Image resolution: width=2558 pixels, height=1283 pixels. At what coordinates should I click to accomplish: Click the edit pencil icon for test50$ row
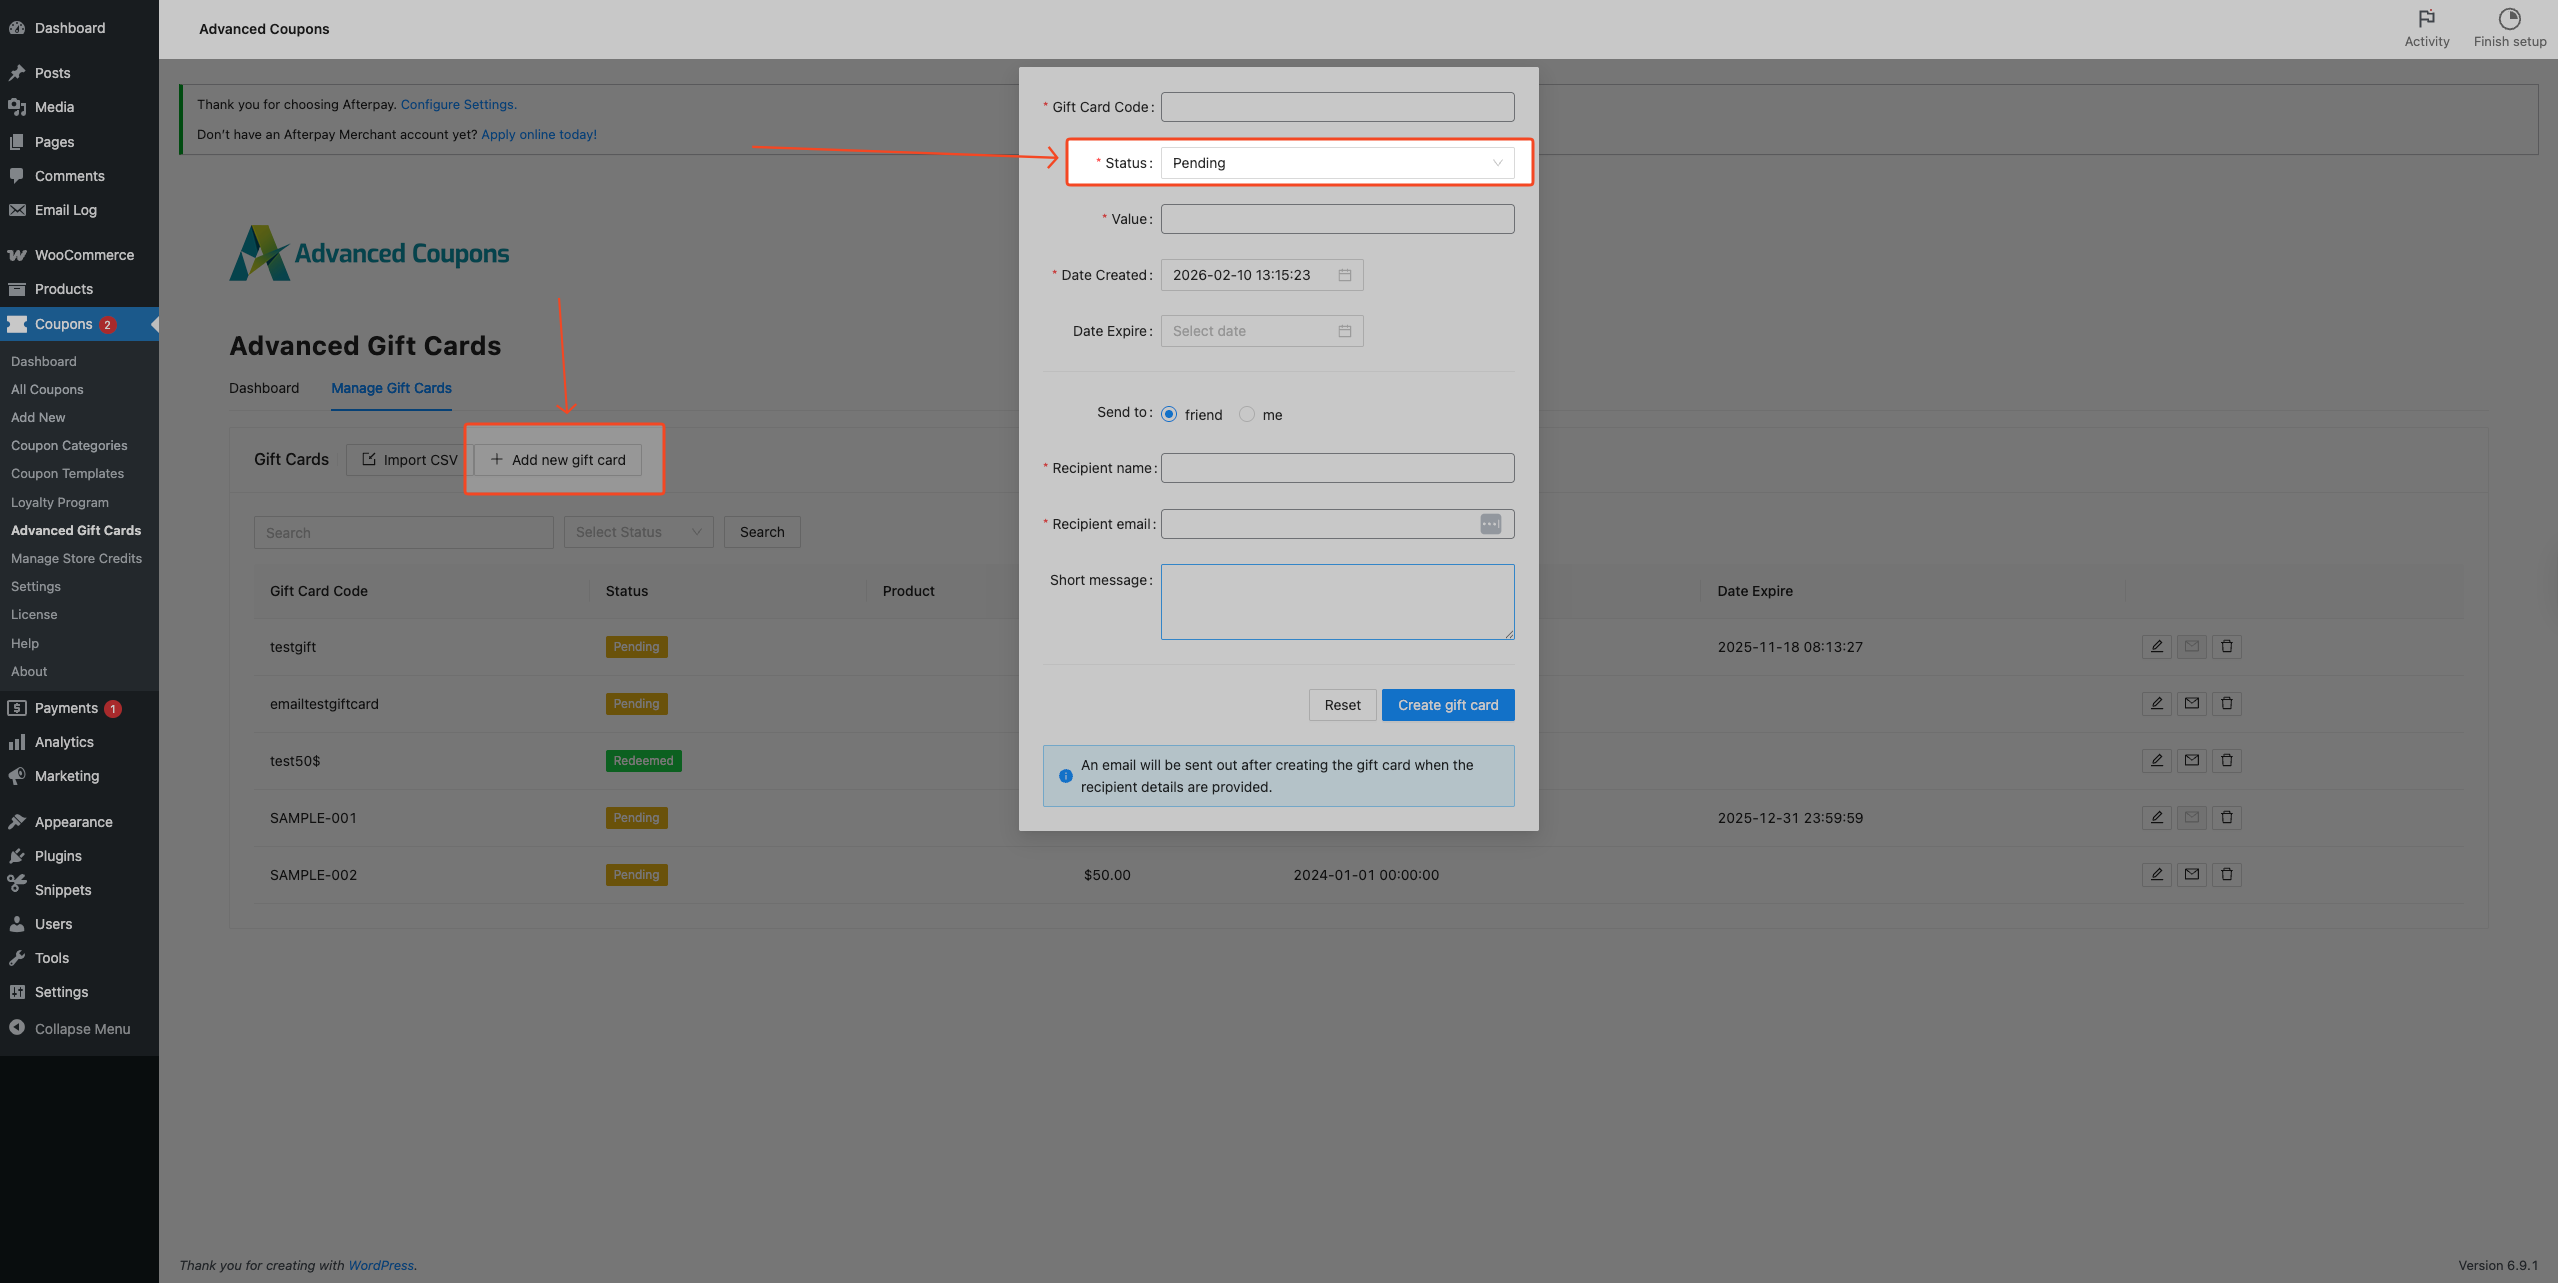point(2156,761)
